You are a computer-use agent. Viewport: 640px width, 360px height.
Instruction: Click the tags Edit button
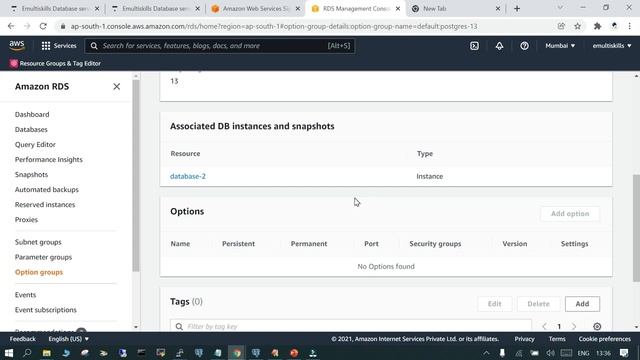coord(494,304)
